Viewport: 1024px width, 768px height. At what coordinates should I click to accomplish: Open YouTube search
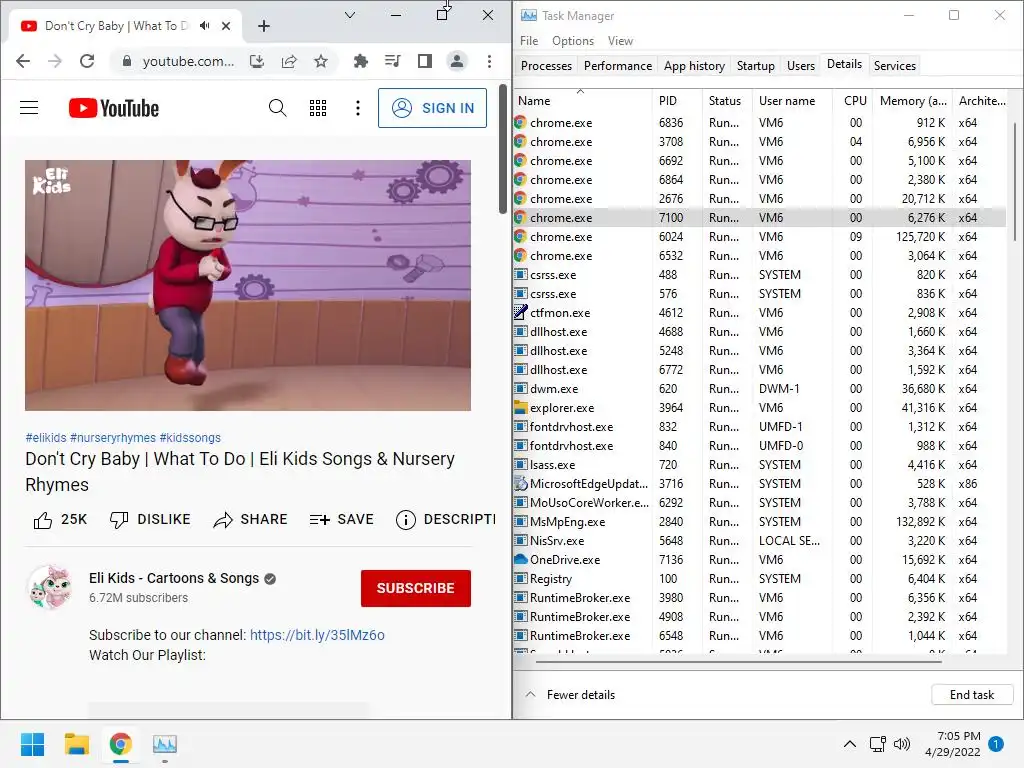[278, 108]
